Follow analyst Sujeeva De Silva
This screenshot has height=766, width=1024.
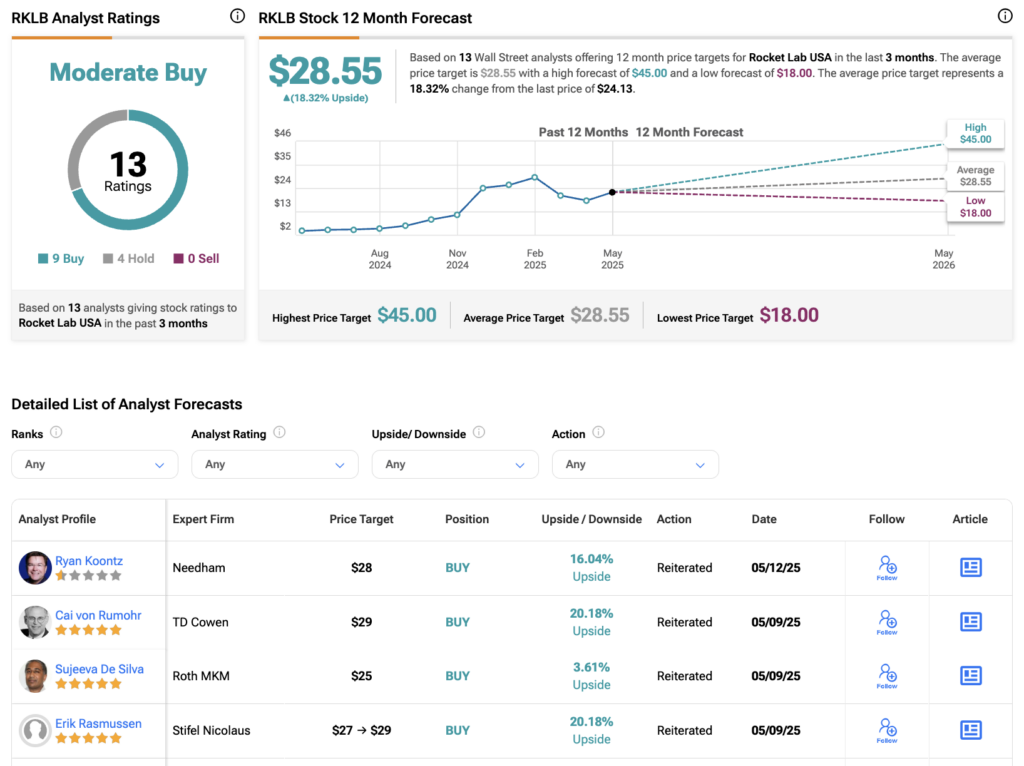click(886, 676)
